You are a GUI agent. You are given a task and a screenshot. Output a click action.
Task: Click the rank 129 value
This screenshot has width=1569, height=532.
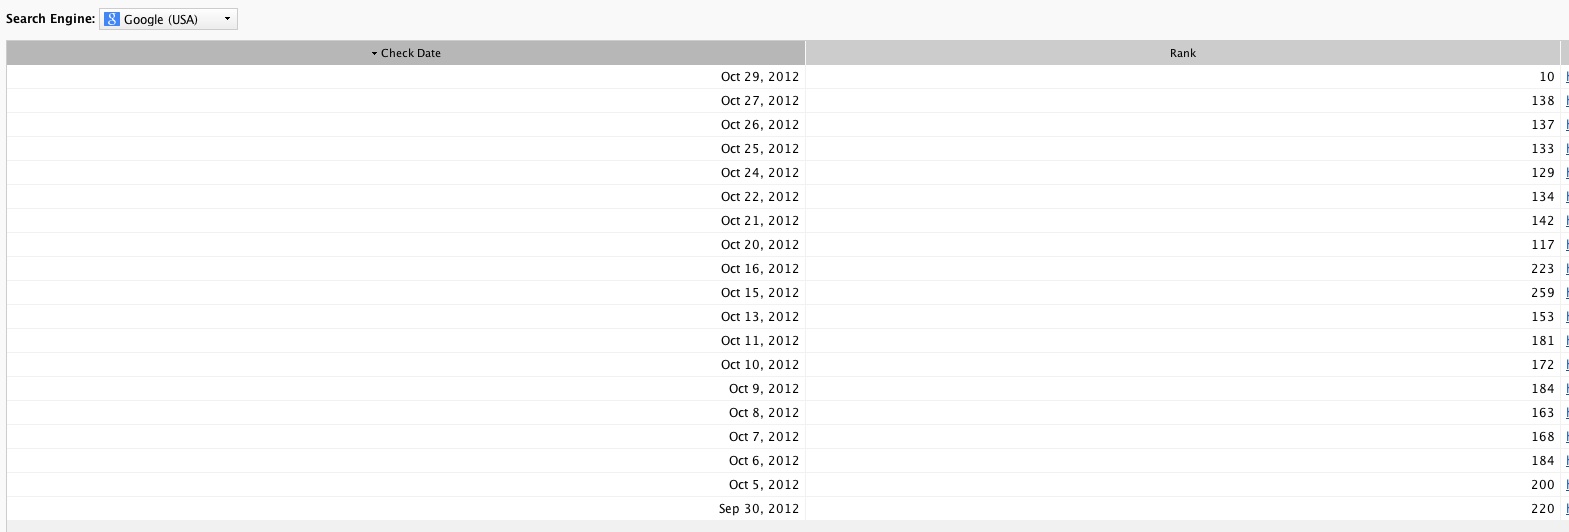coord(1543,173)
